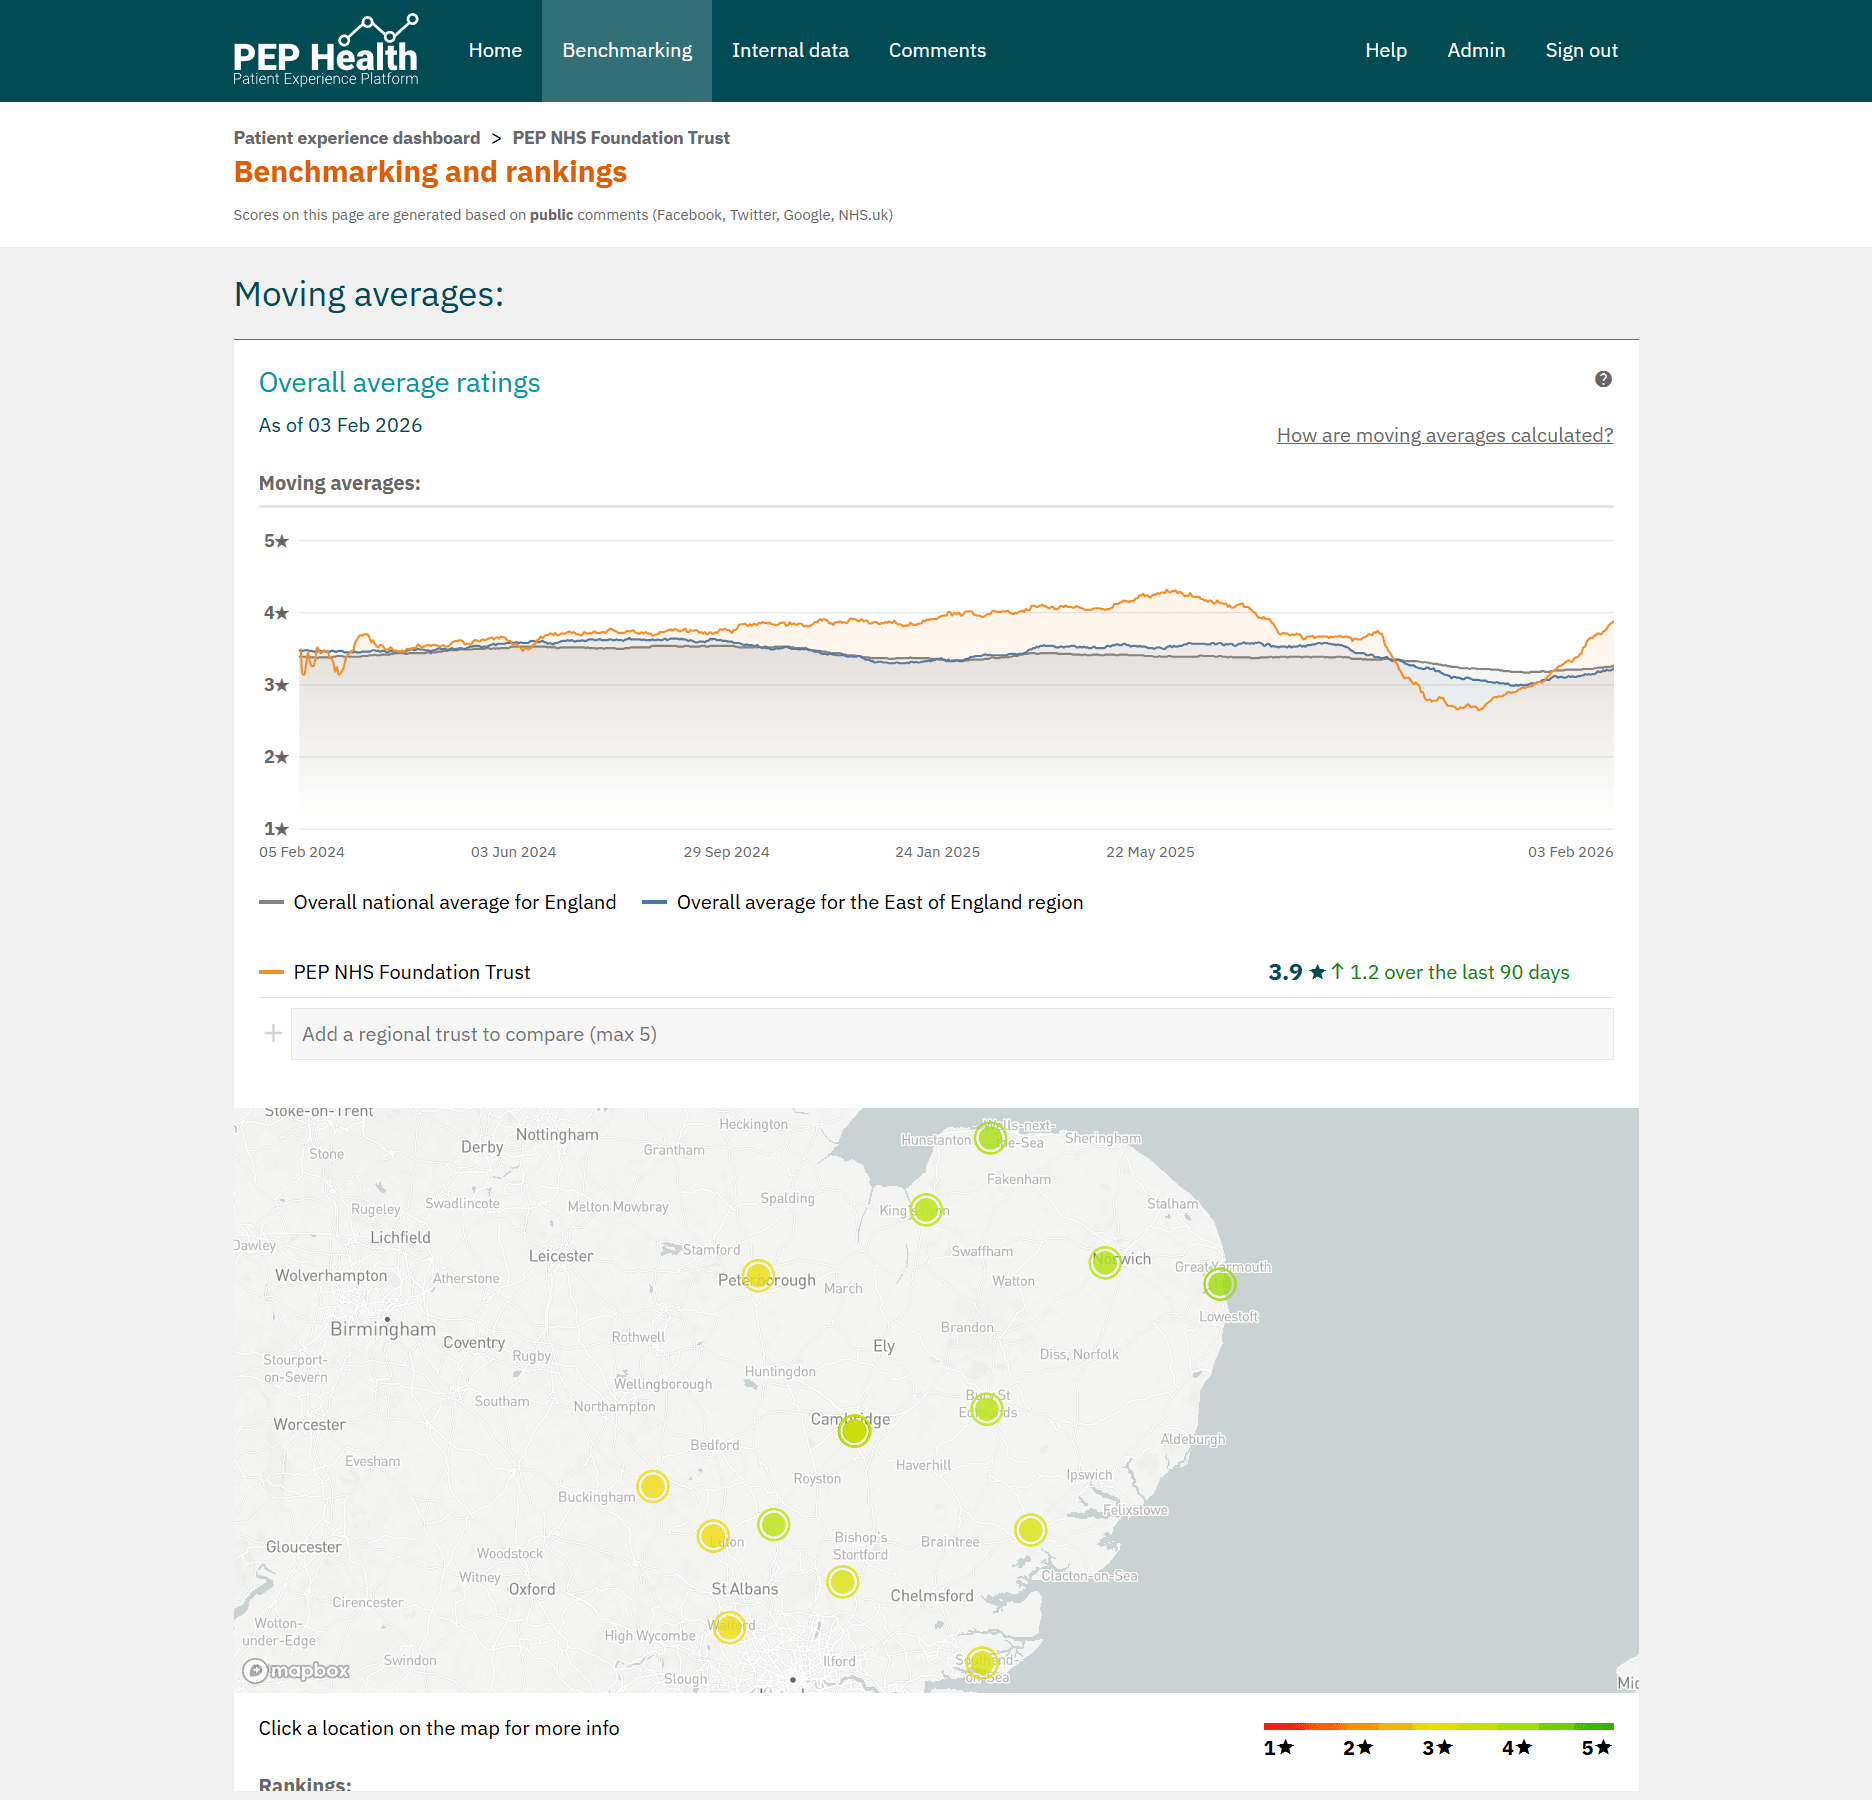Open the Internal data tab
This screenshot has height=1800, width=1872.
click(790, 51)
